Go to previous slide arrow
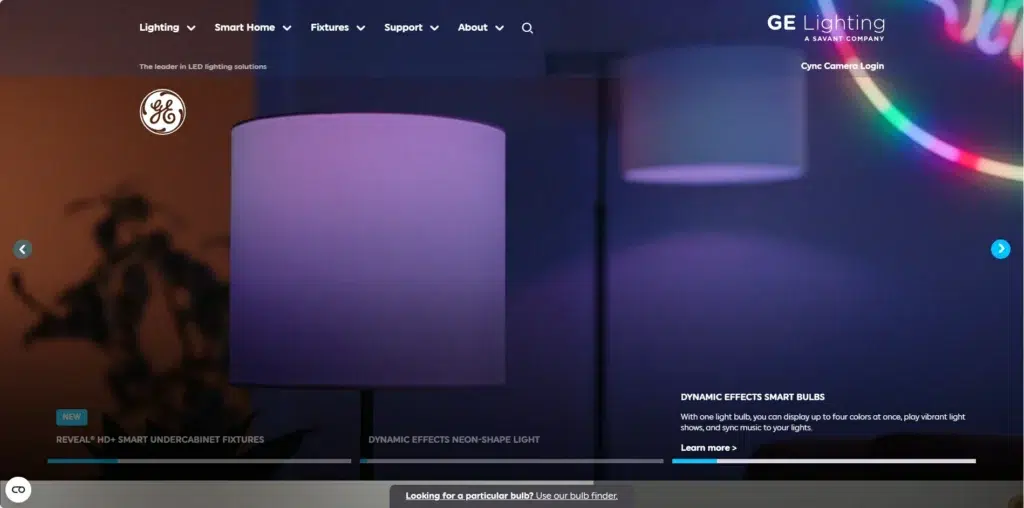The height and width of the screenshot is (508, 1024). 22,249
